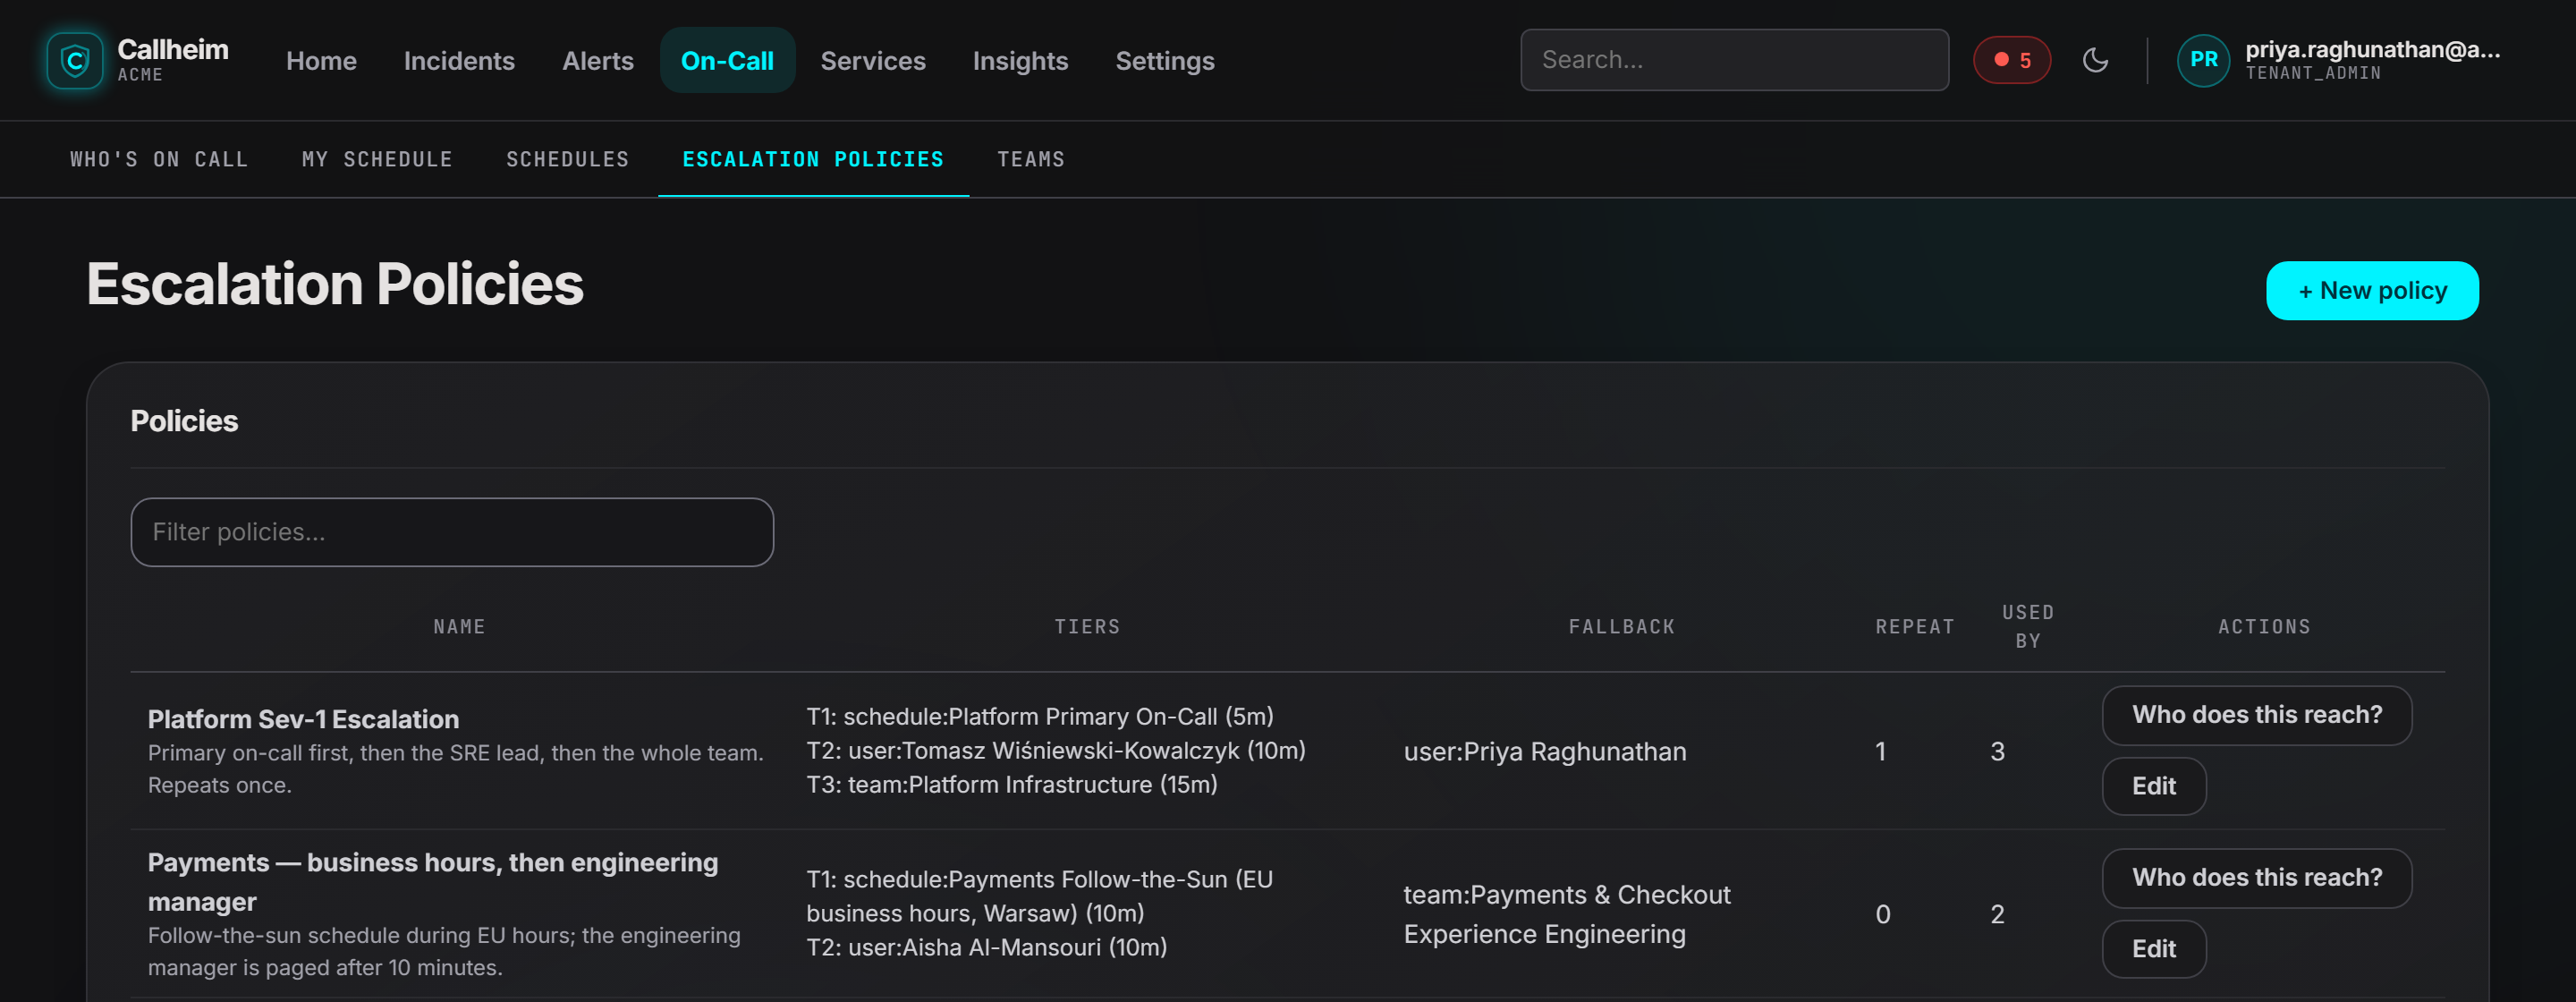Click the Fallback column header

(1621, 627)
